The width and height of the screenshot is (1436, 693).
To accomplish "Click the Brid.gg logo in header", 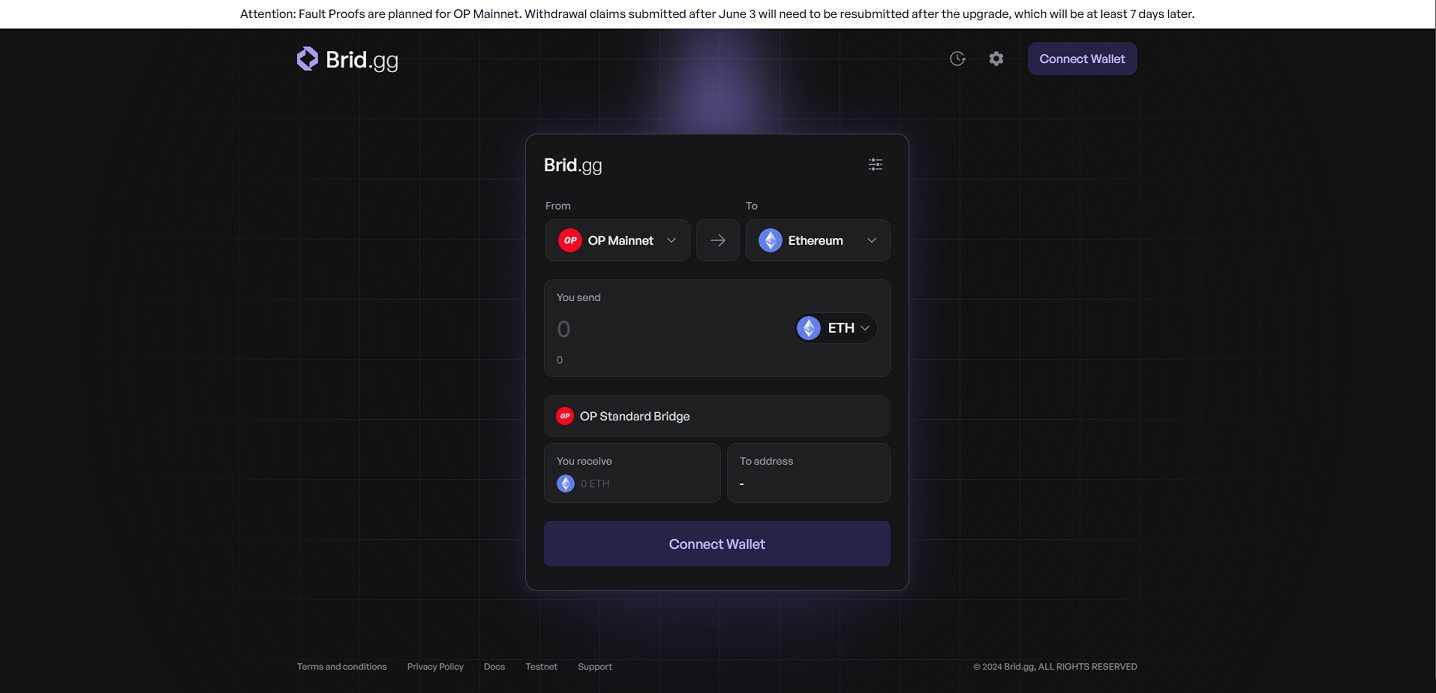I will click(348, 60).
